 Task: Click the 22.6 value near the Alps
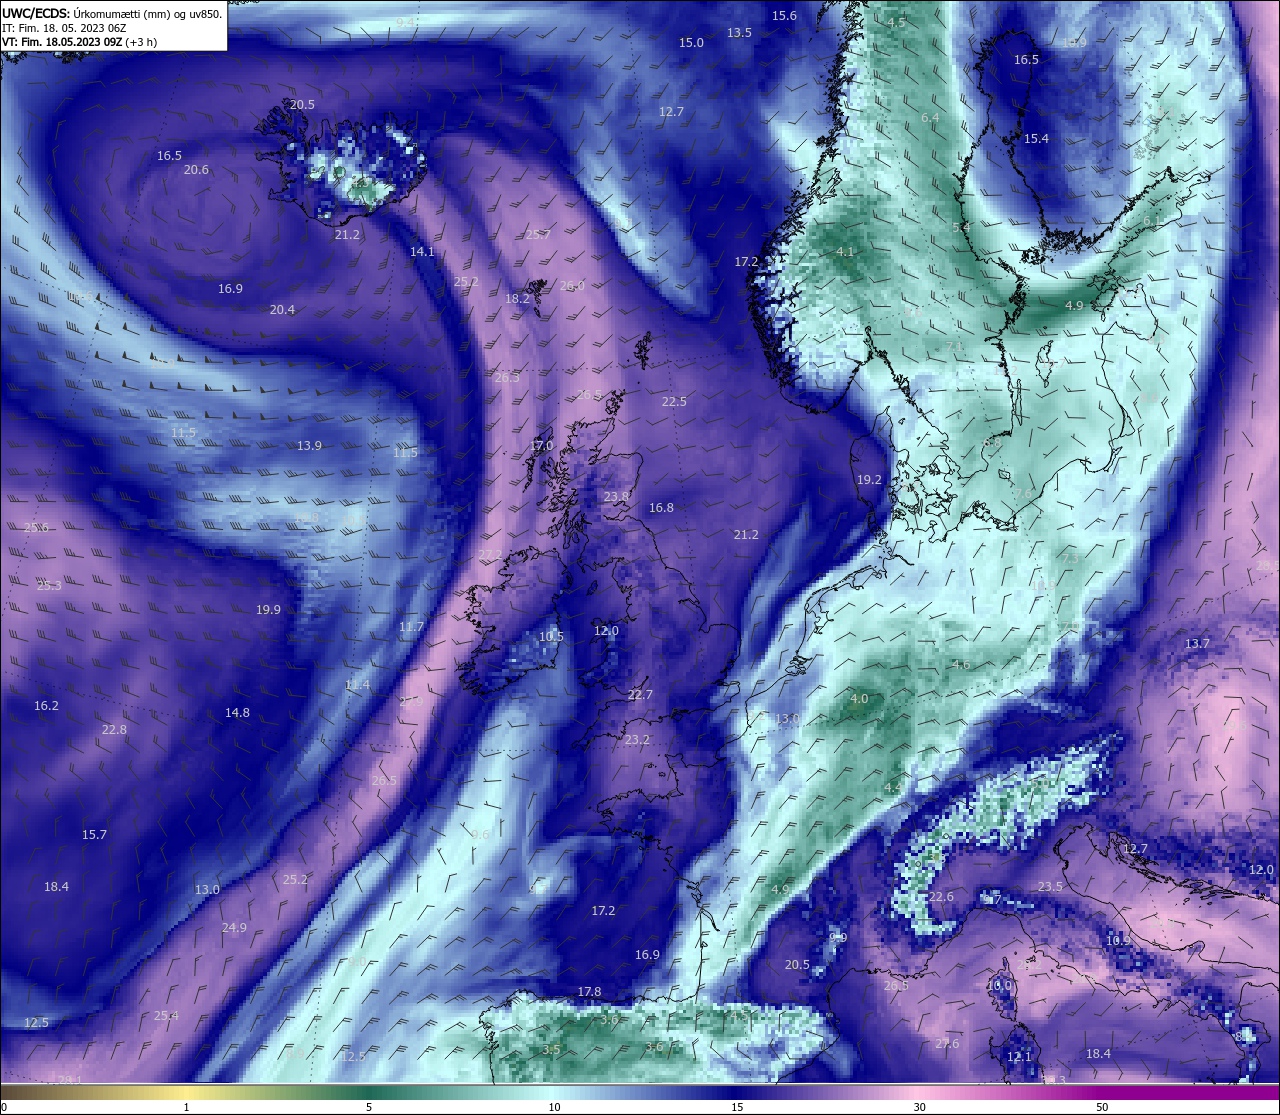point(941,897)
